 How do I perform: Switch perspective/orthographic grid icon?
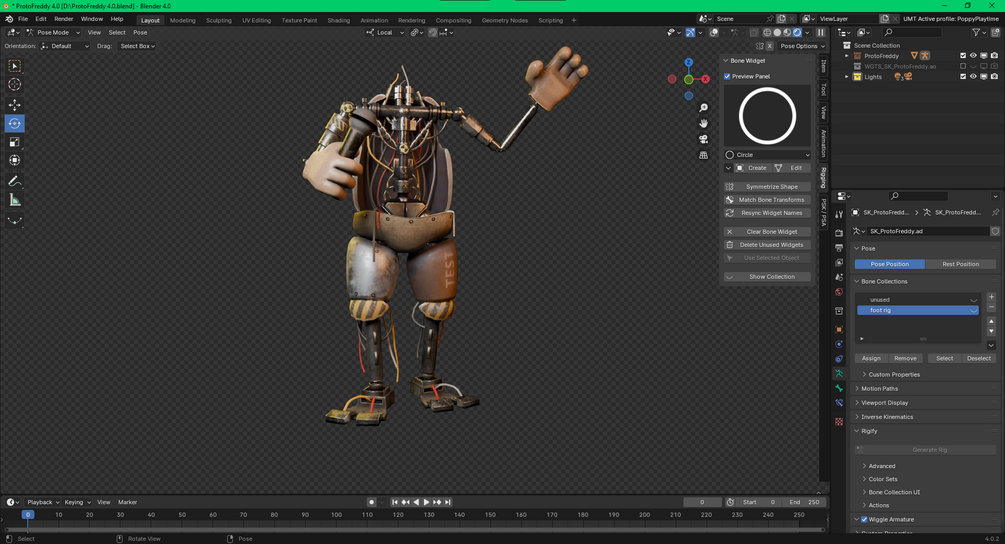point(703,155)
